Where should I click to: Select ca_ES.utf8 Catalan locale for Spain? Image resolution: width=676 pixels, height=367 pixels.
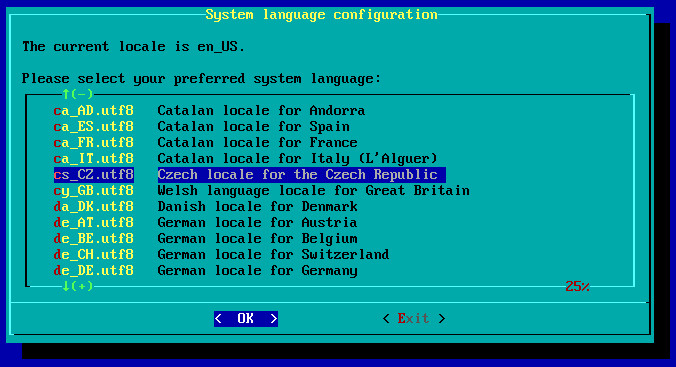point(201,127)
